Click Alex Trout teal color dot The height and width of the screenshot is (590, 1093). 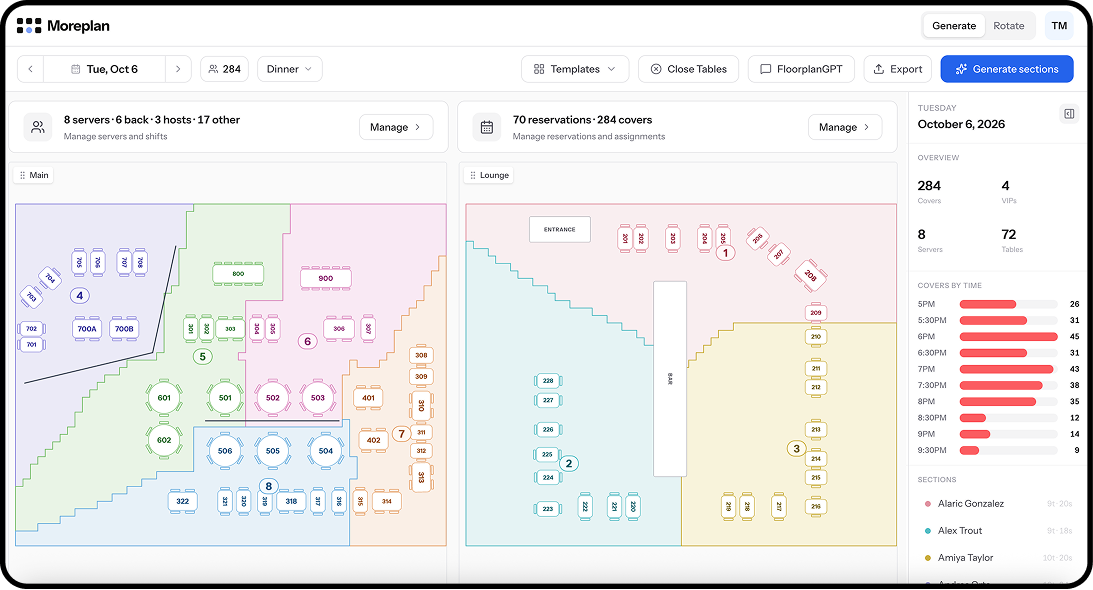point(928,531)
